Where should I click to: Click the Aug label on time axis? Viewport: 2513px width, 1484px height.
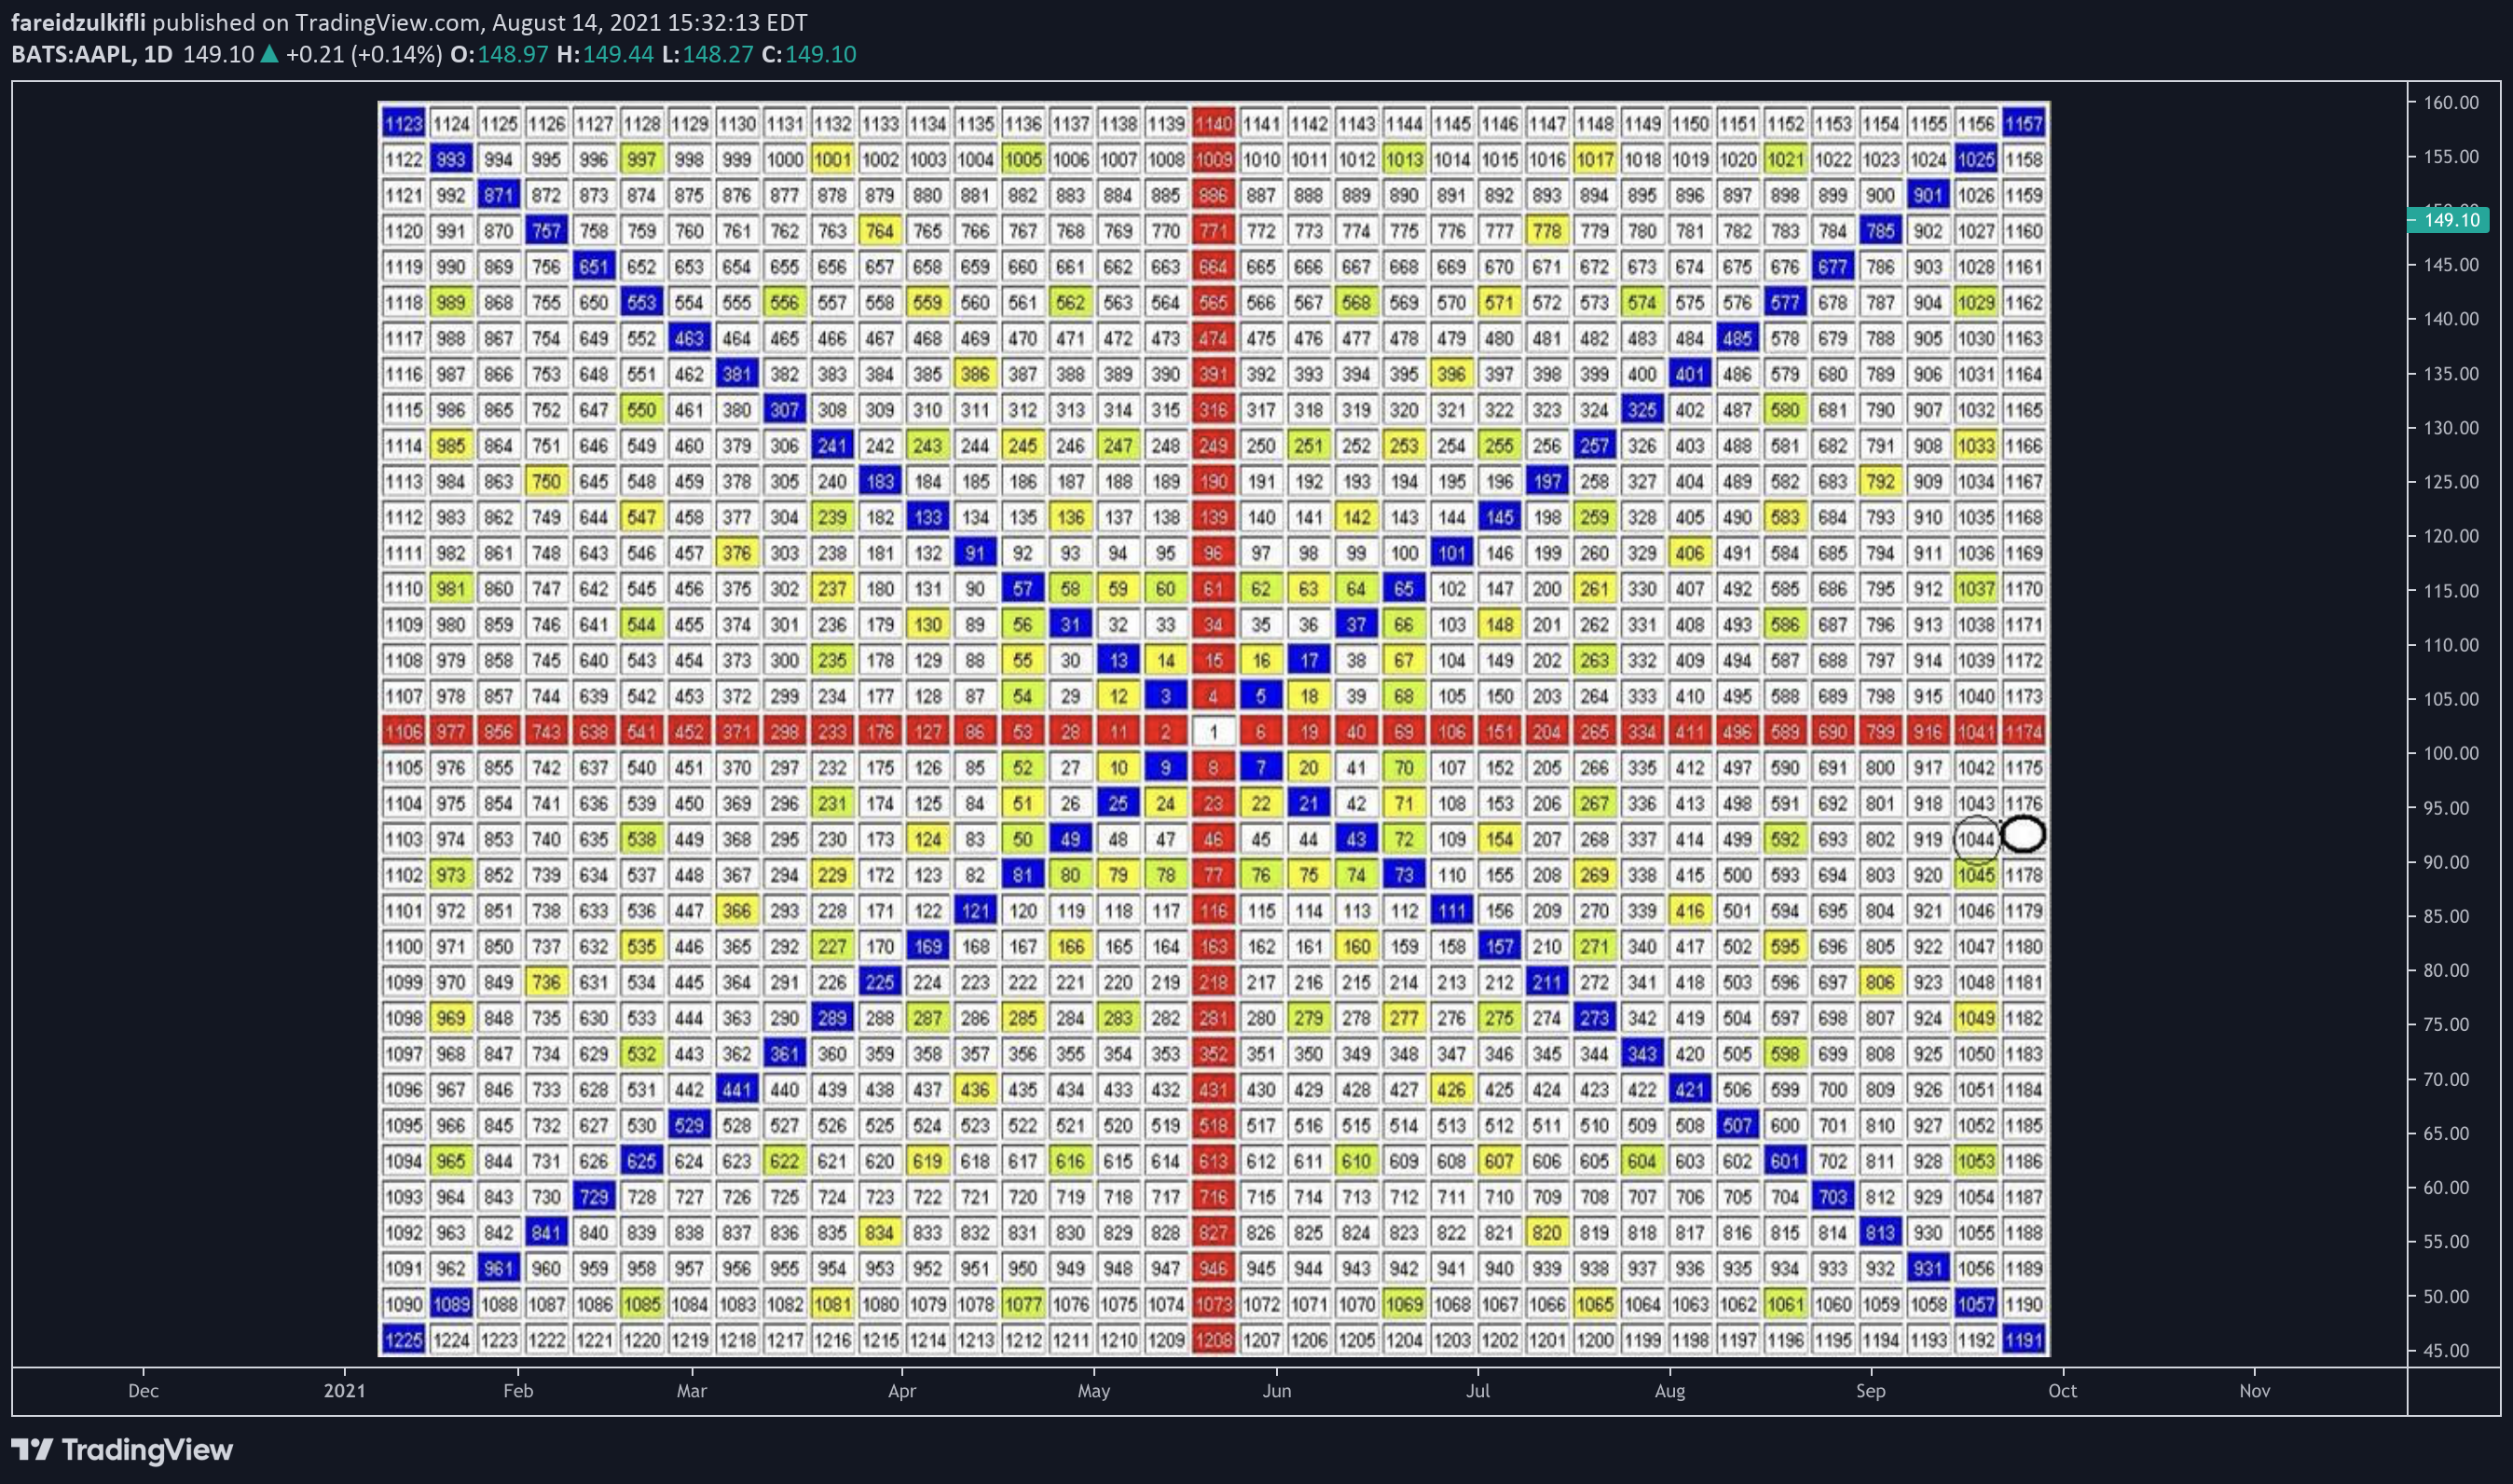pyautogui.click(x=1670, y=1390)
